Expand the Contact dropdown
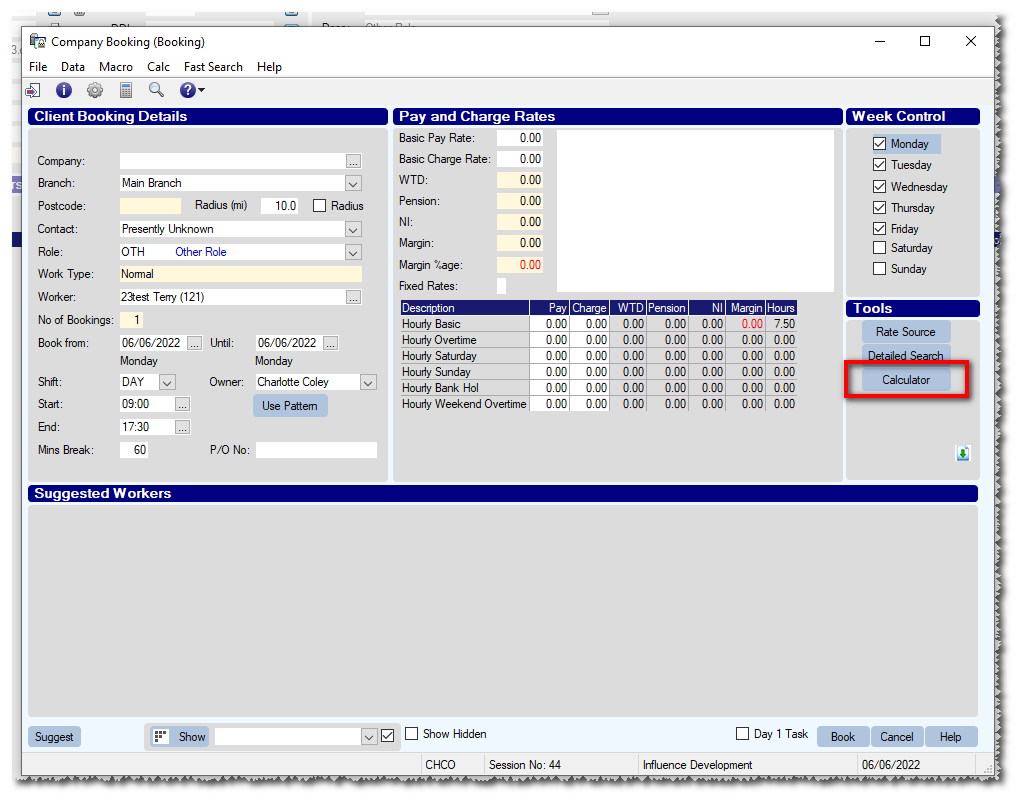The image size is (1020, 800). tap(353, 230)
